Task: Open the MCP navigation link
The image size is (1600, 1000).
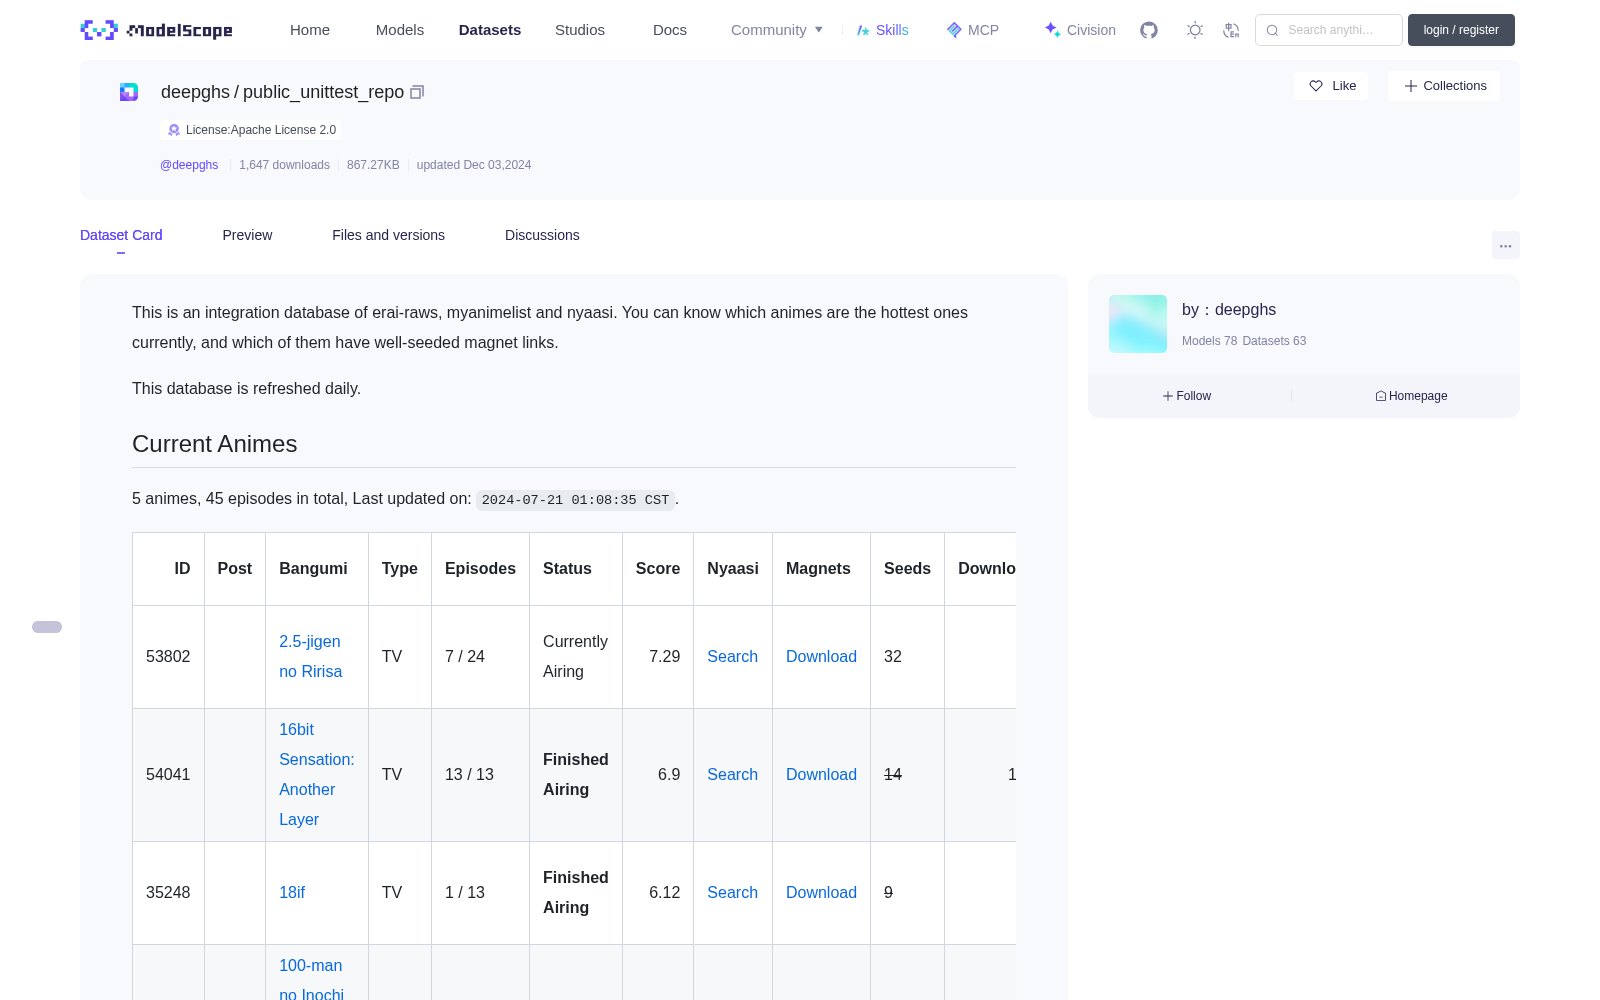Action: [972, 30]
